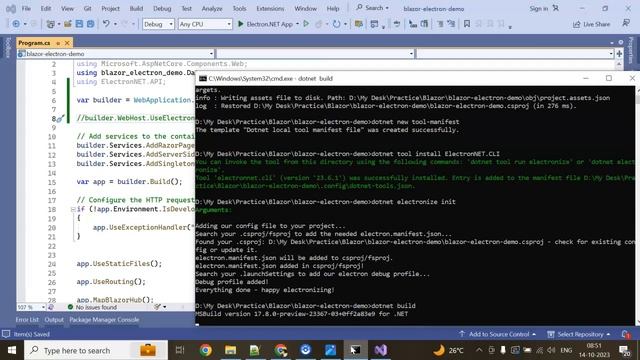Click the No issues found status indicator
The height and width of the screenshot is (360, 640).
coord(92,307)
